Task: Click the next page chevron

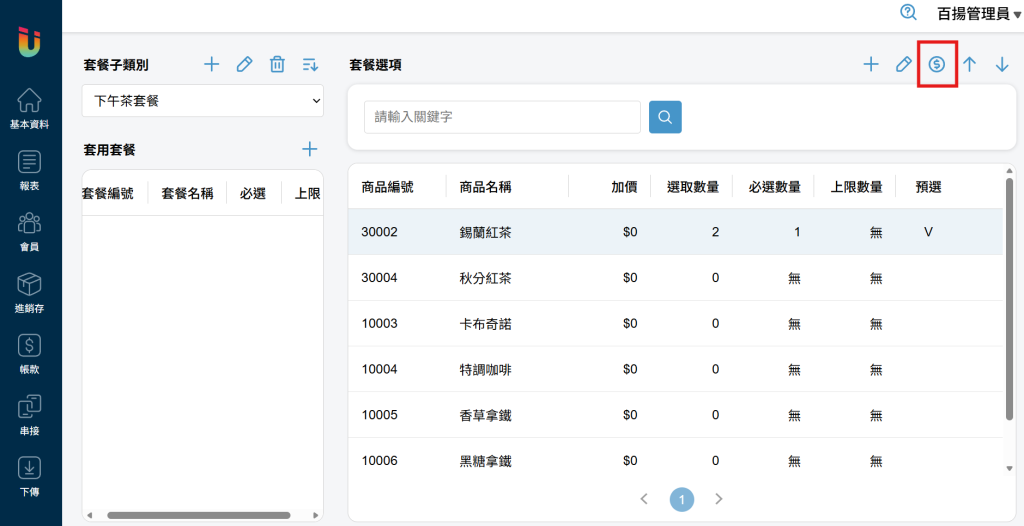Action: point(718,498)
